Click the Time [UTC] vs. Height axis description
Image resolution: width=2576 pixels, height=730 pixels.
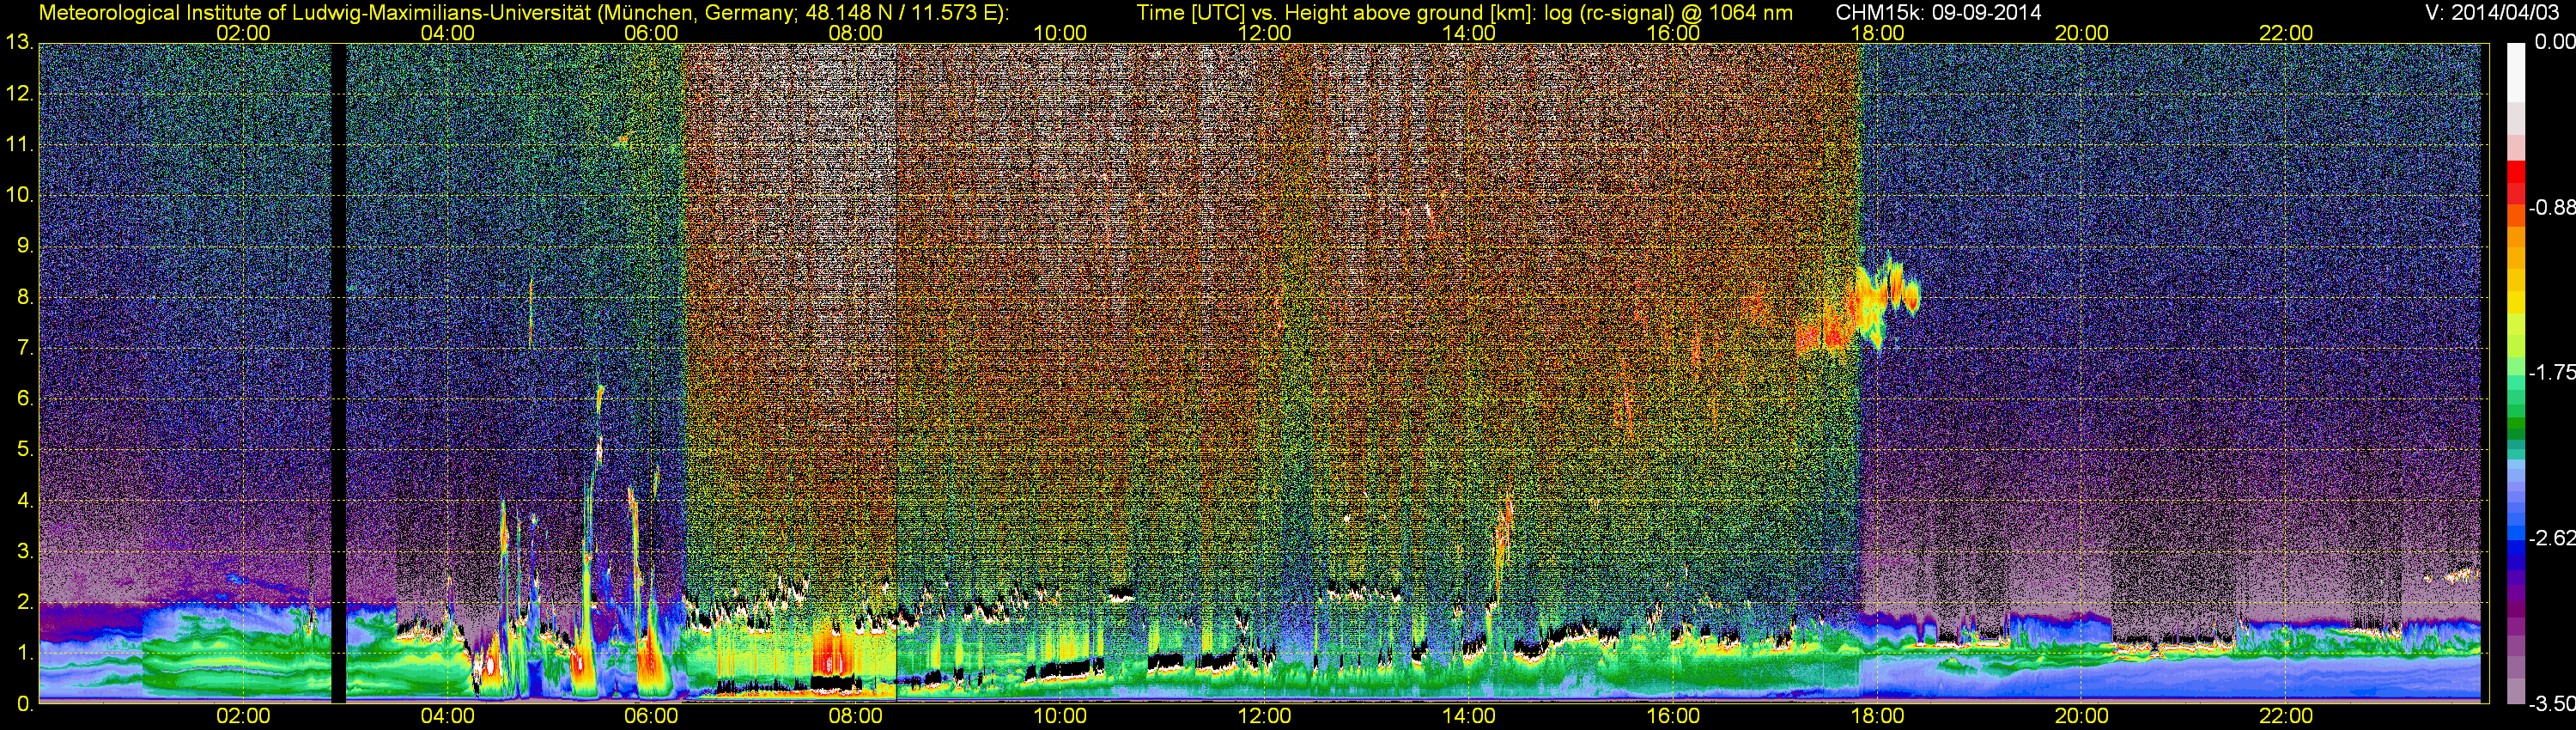[x=1464, y=13]
